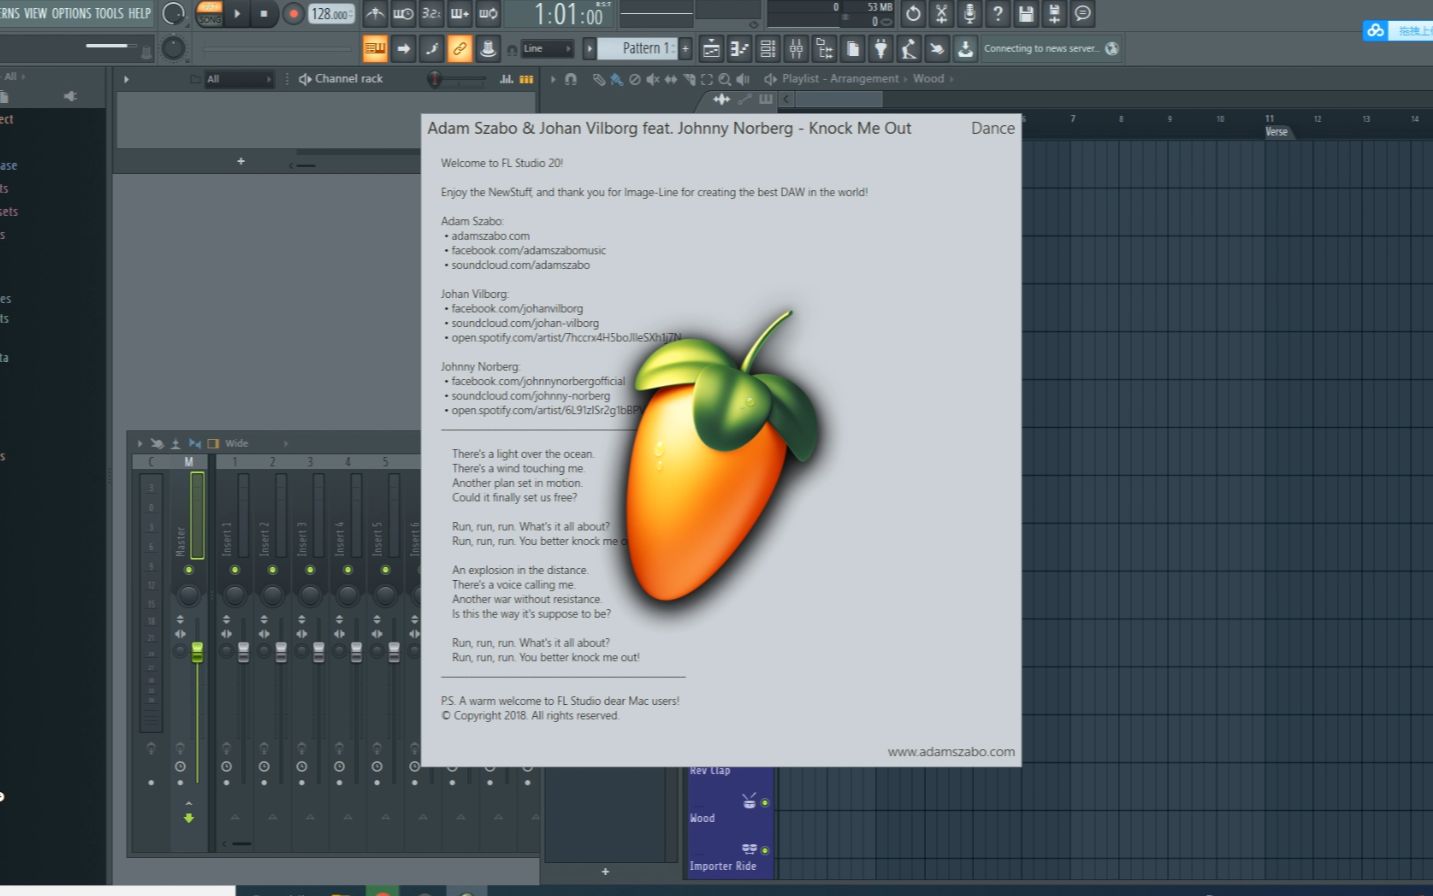Click the Record button
The width and height of the screenshot is (1433, 896).
point(293,14)
